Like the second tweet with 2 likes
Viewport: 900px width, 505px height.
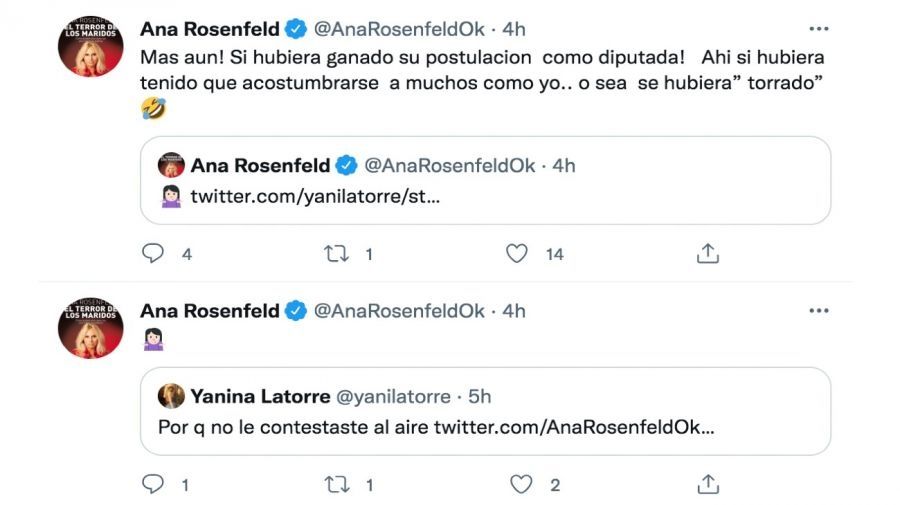[x=521, y=485]
